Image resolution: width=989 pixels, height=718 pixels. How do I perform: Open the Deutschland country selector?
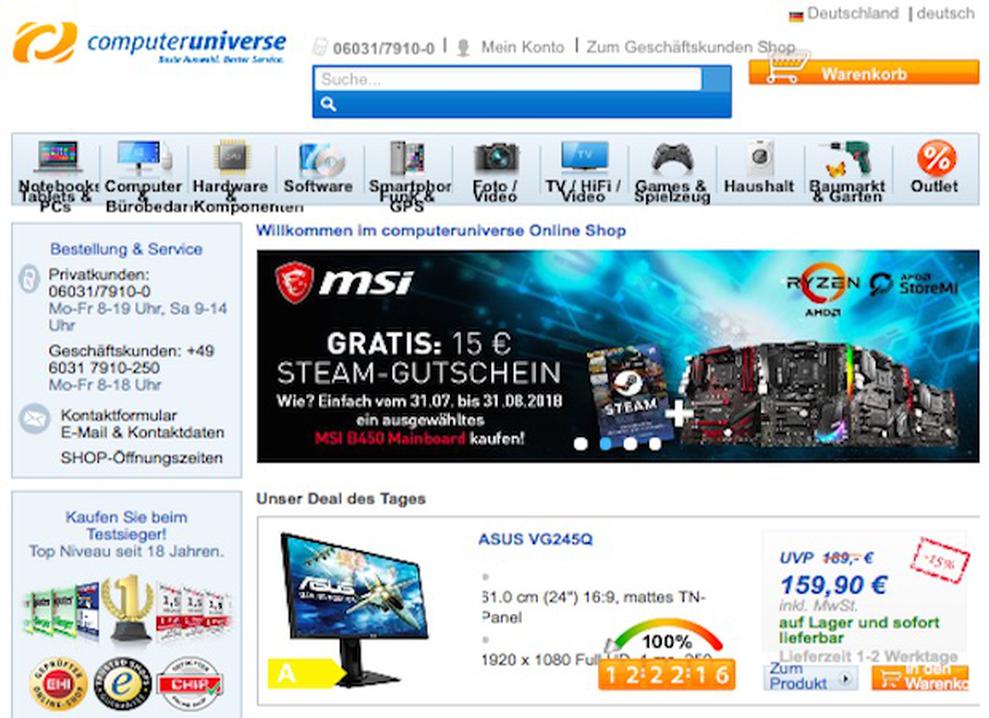(853, 14)
